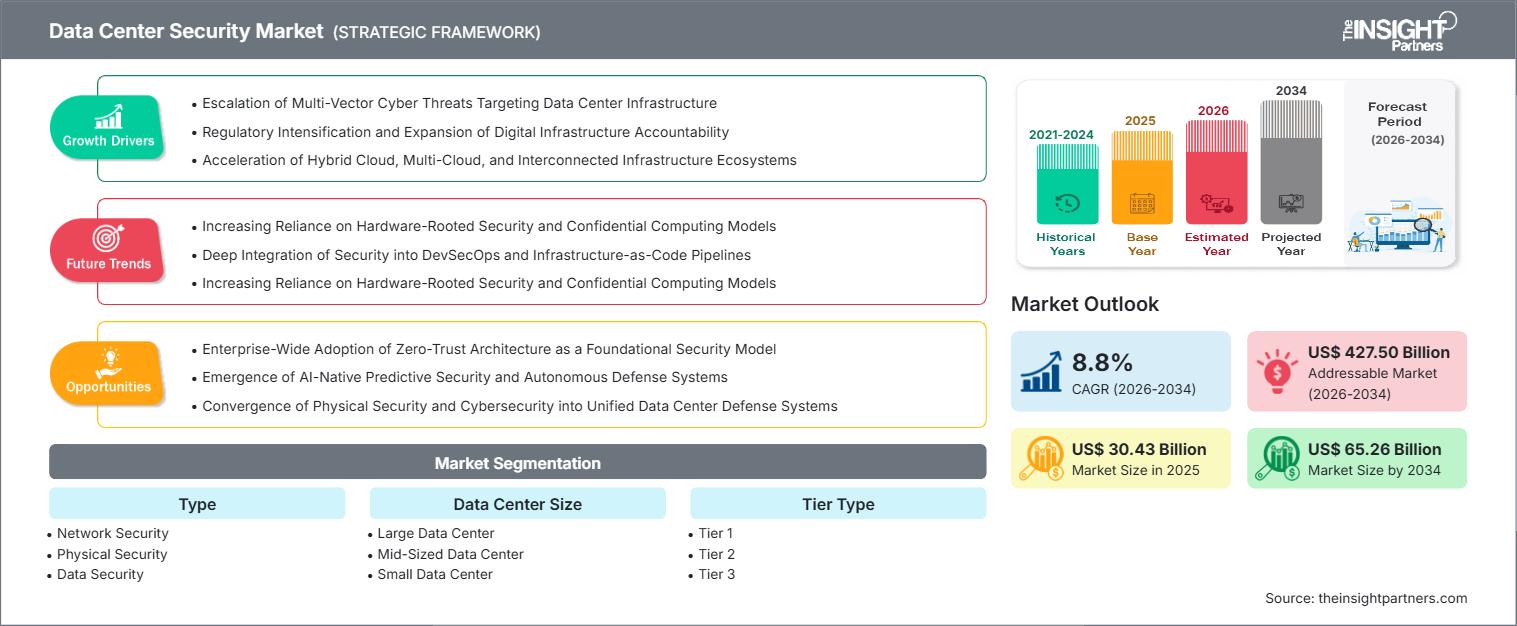Image resolution: width=1517 pixels, height=626 pixels.
Task: Select the Type segmentation header
Action: point(197,504)
